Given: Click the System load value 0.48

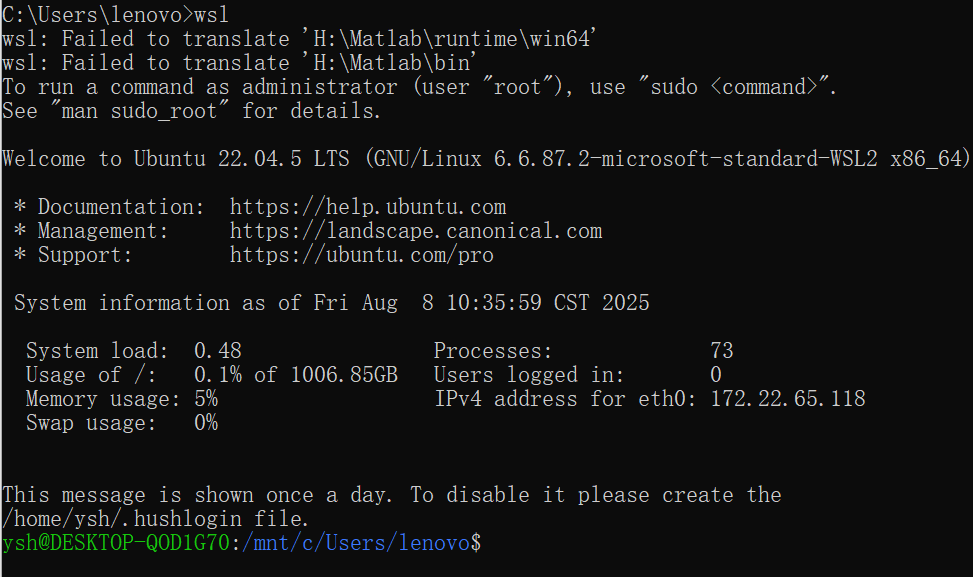Looking at the screenshot, I should pyautogui.click(x=217, y=351).
